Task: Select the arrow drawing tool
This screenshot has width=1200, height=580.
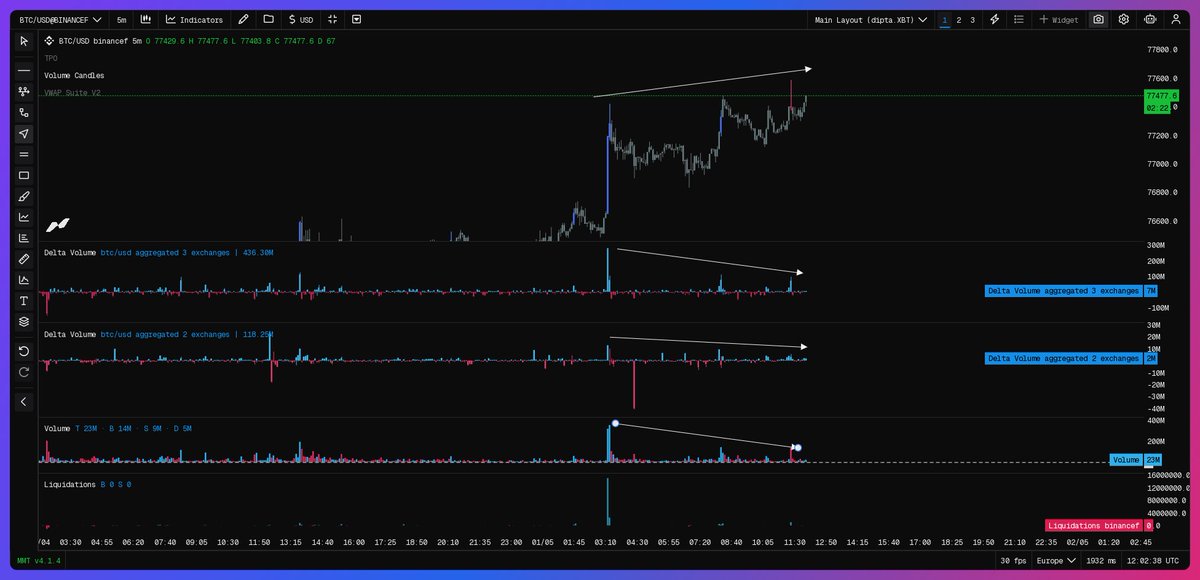Action: [x=24, y=133]
